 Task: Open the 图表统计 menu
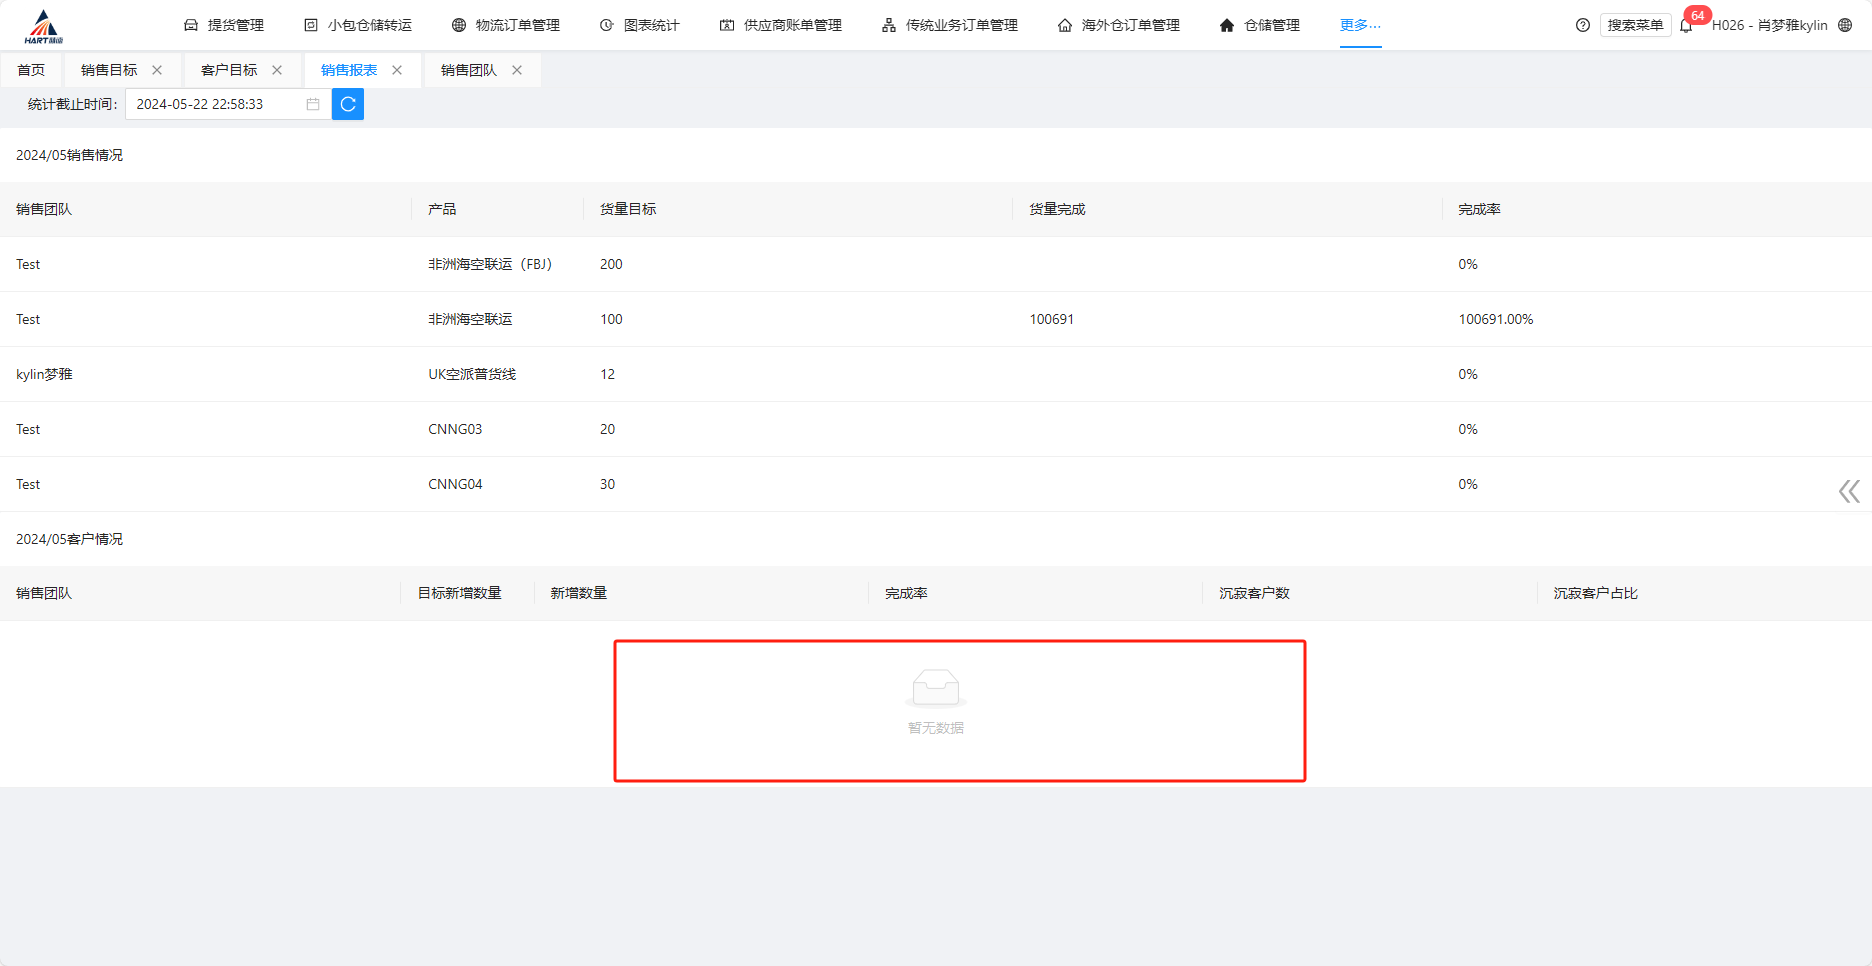click(x=640, y=25)
